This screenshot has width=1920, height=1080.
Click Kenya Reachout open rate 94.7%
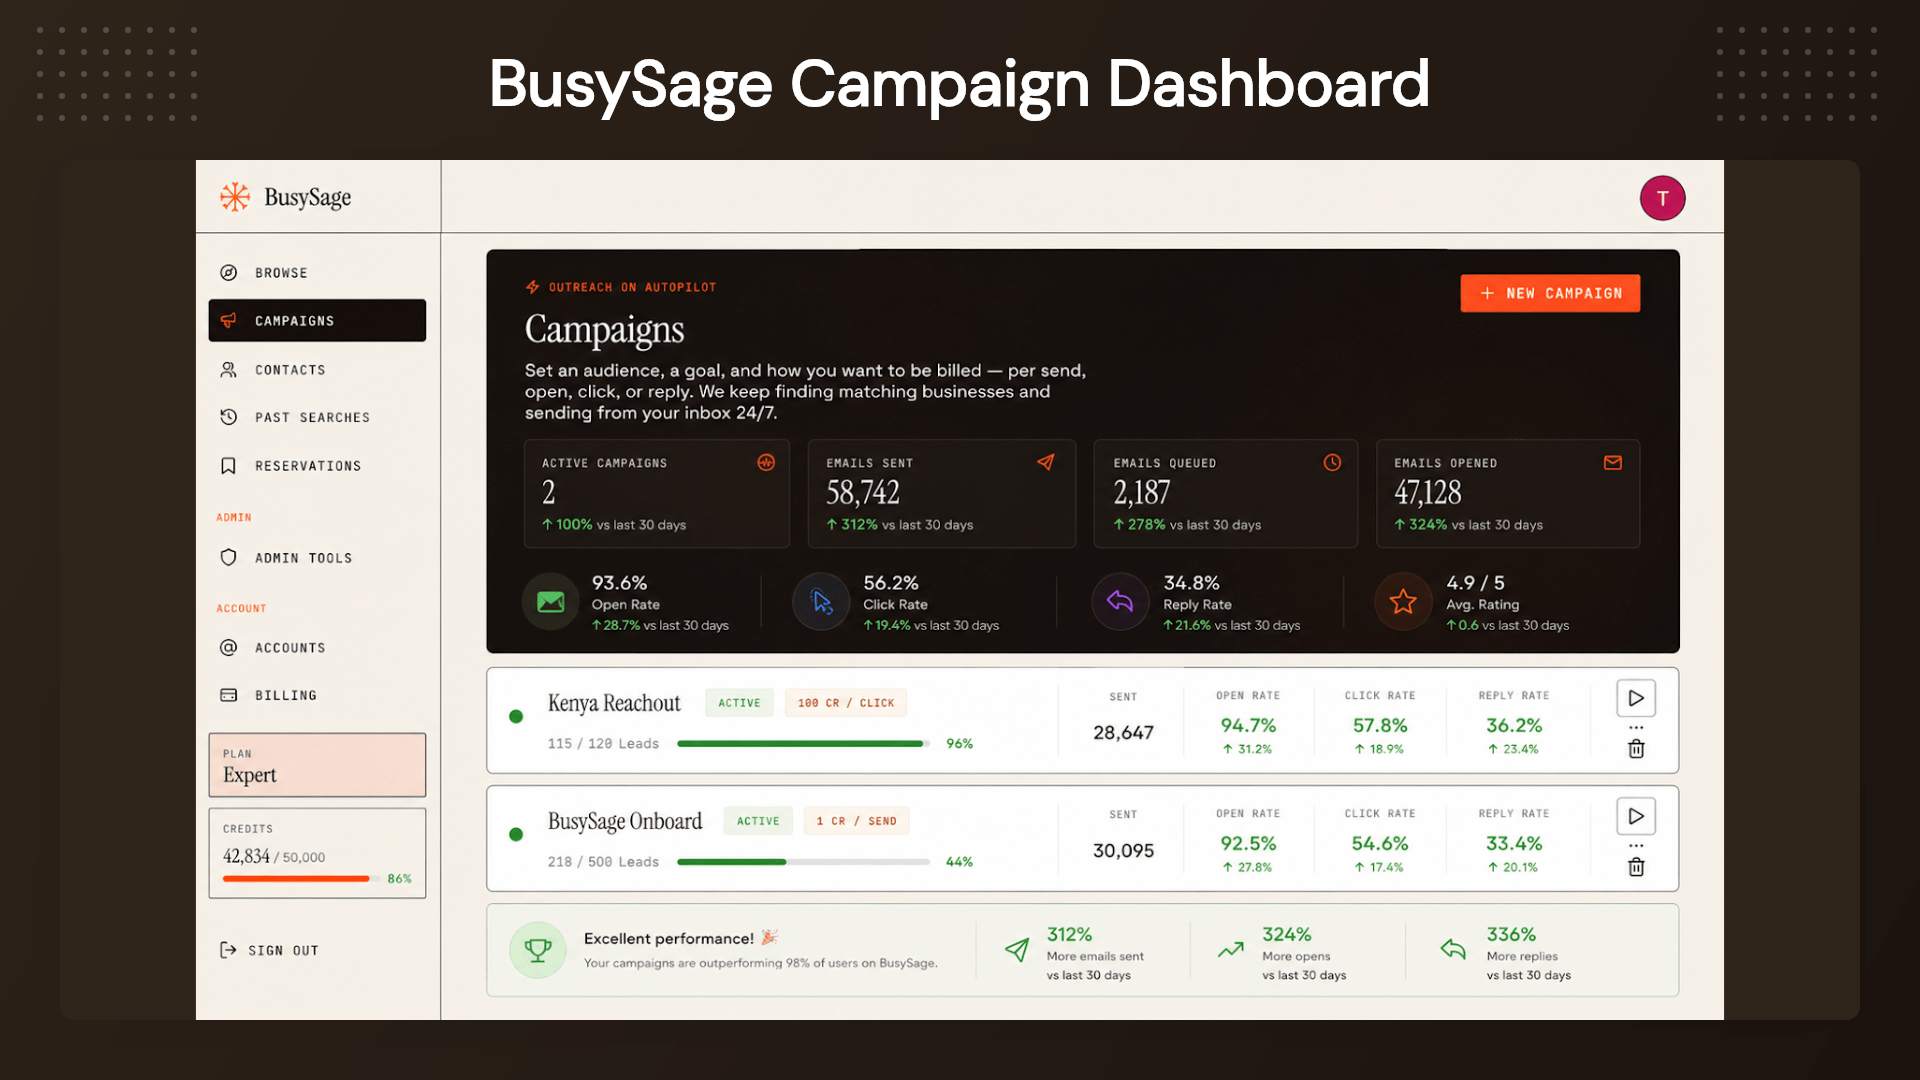pyautogui.click(x=1248, y=725)
